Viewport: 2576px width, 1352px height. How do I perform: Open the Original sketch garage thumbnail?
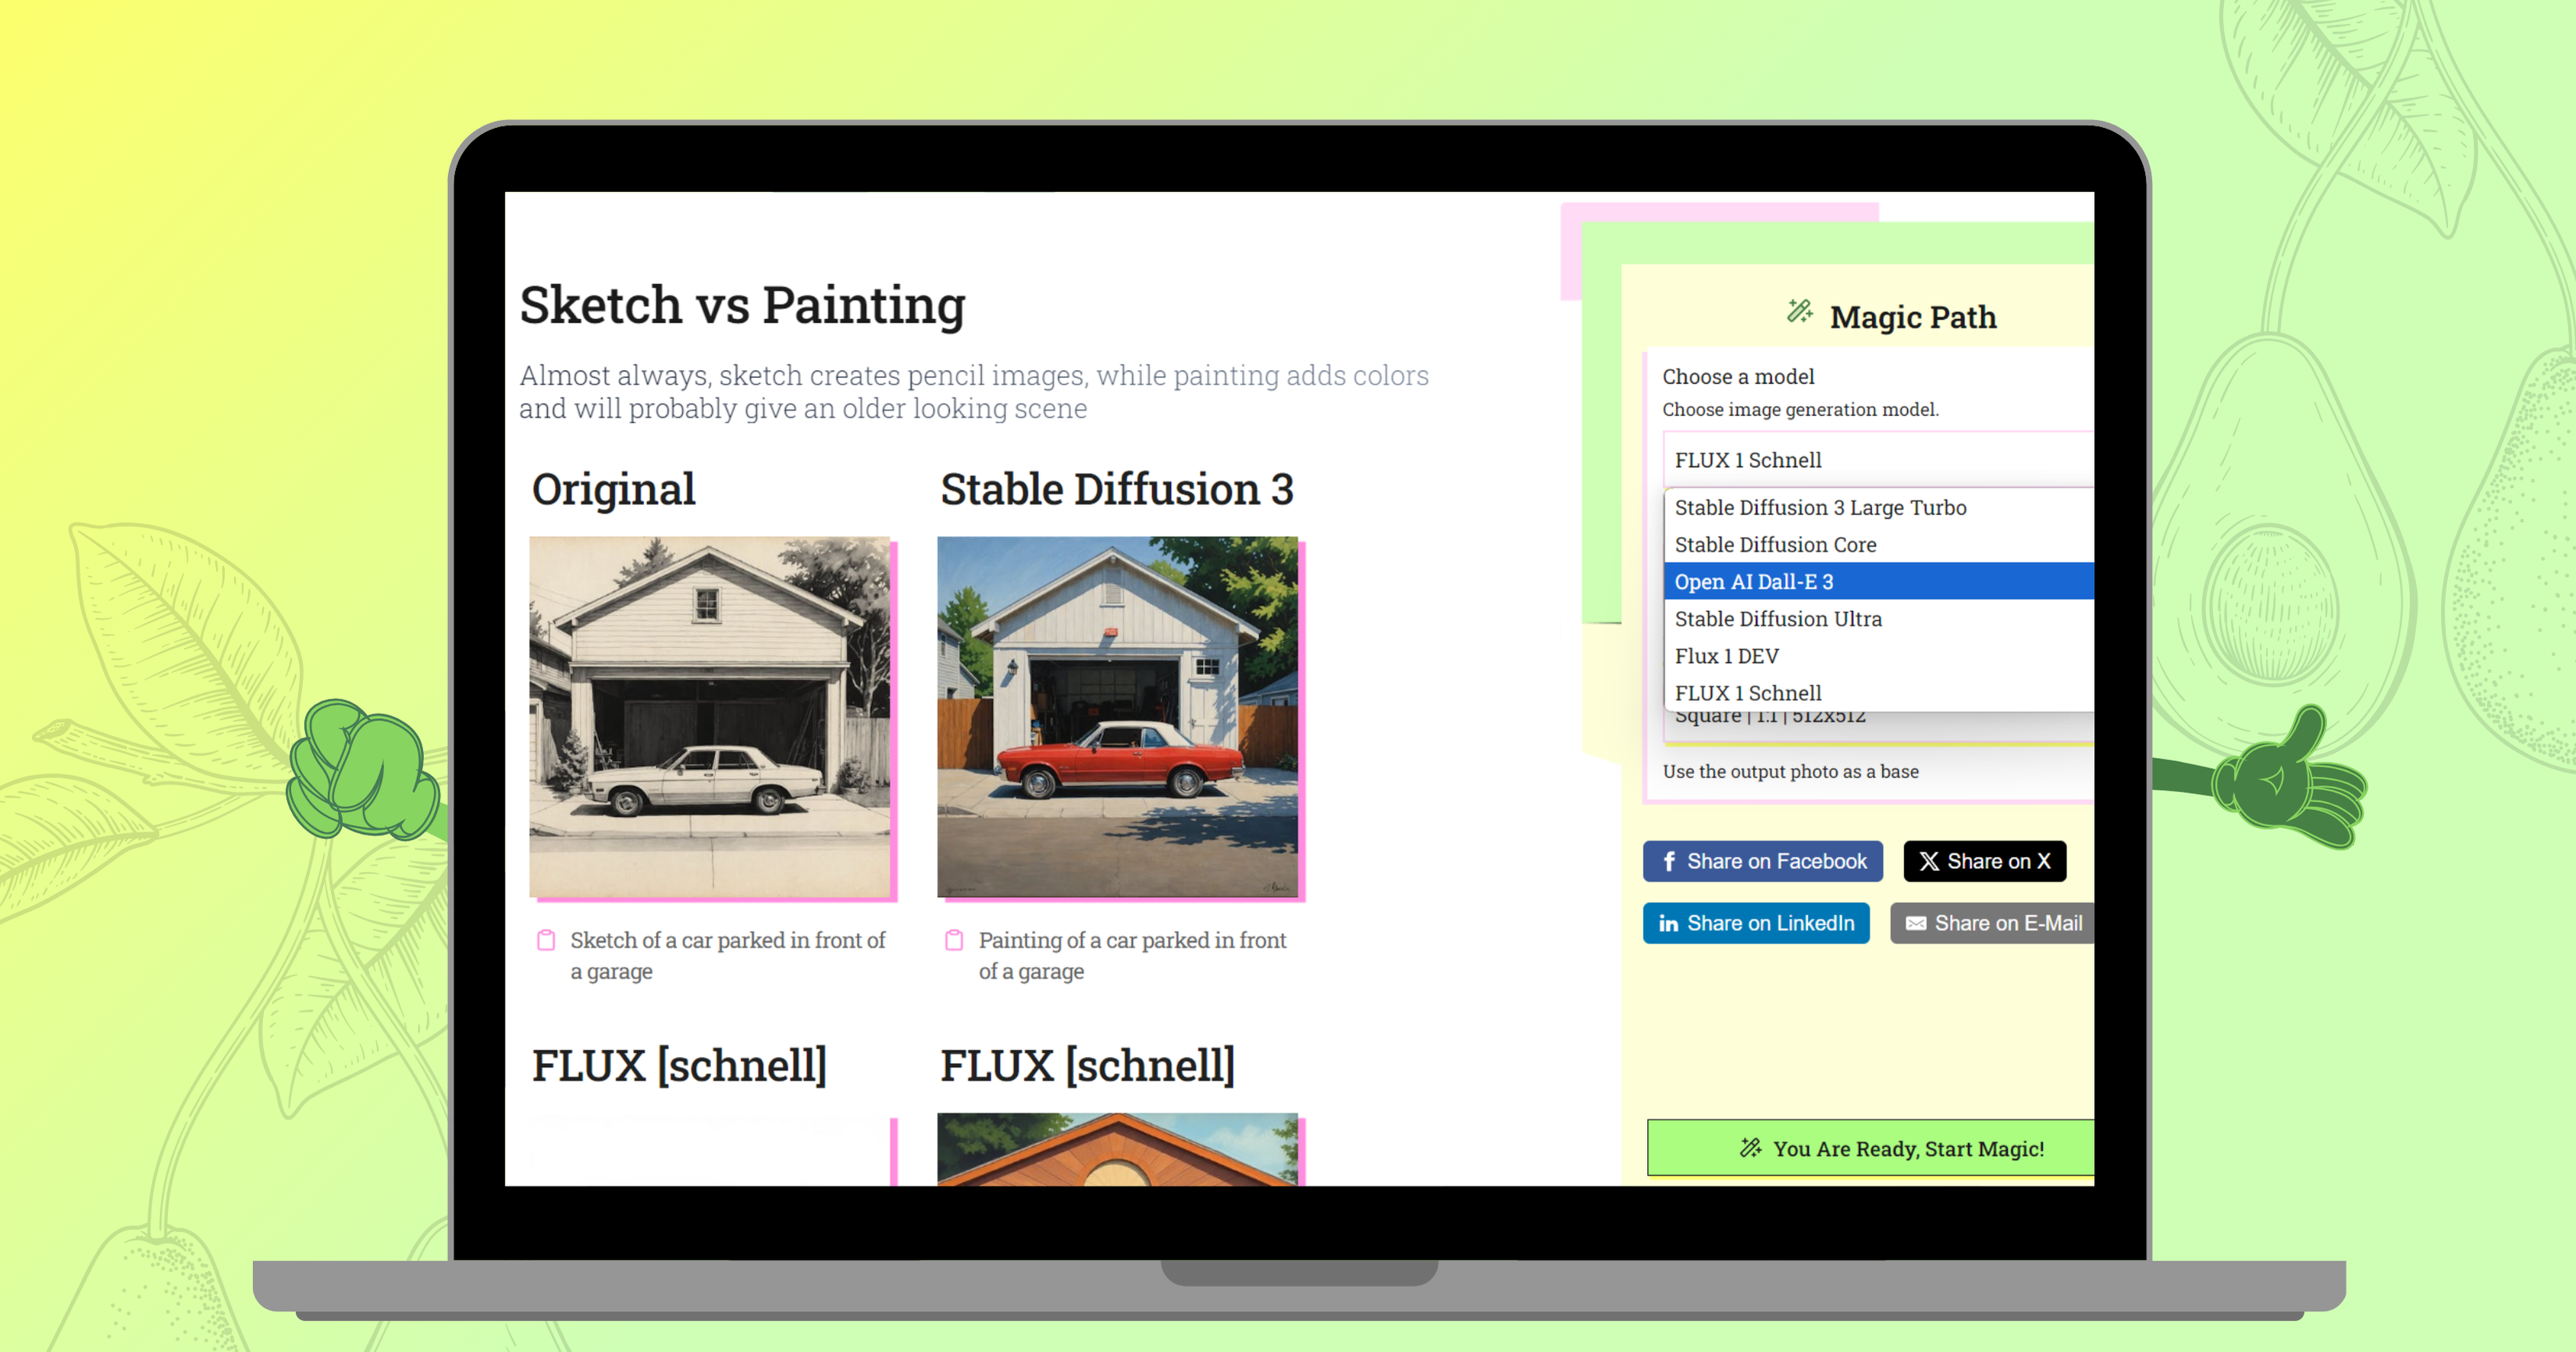709,716
